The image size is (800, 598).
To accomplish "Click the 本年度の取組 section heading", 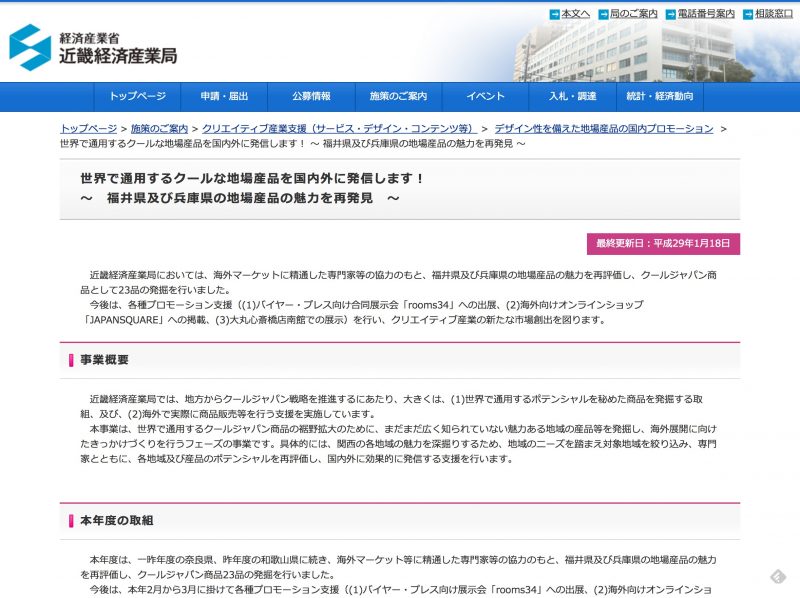I will click(117, 520).
